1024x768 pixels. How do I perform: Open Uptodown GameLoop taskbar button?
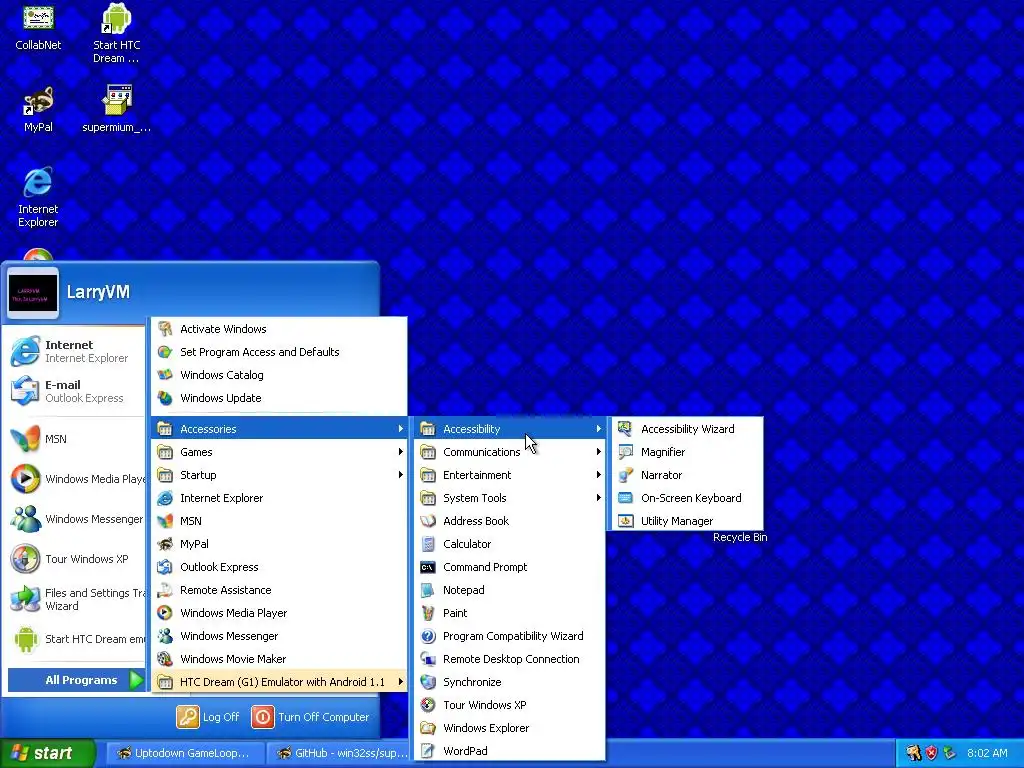(185, 753)
